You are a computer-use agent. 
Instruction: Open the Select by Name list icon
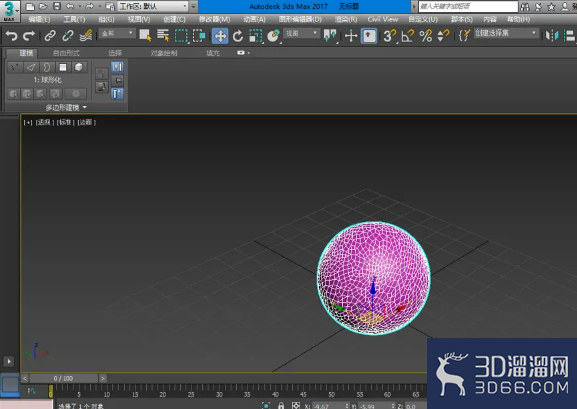pyautogui.click(x=163, y=36)
